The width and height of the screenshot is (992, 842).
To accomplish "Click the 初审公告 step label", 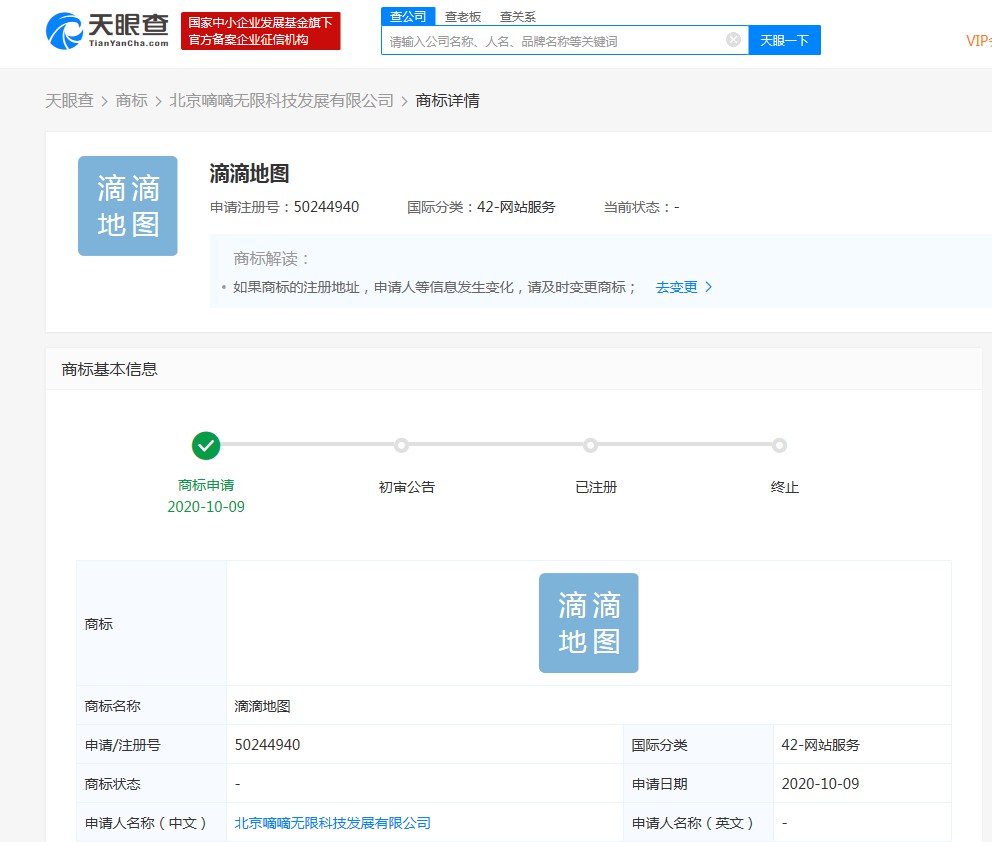I will [407, 487].
